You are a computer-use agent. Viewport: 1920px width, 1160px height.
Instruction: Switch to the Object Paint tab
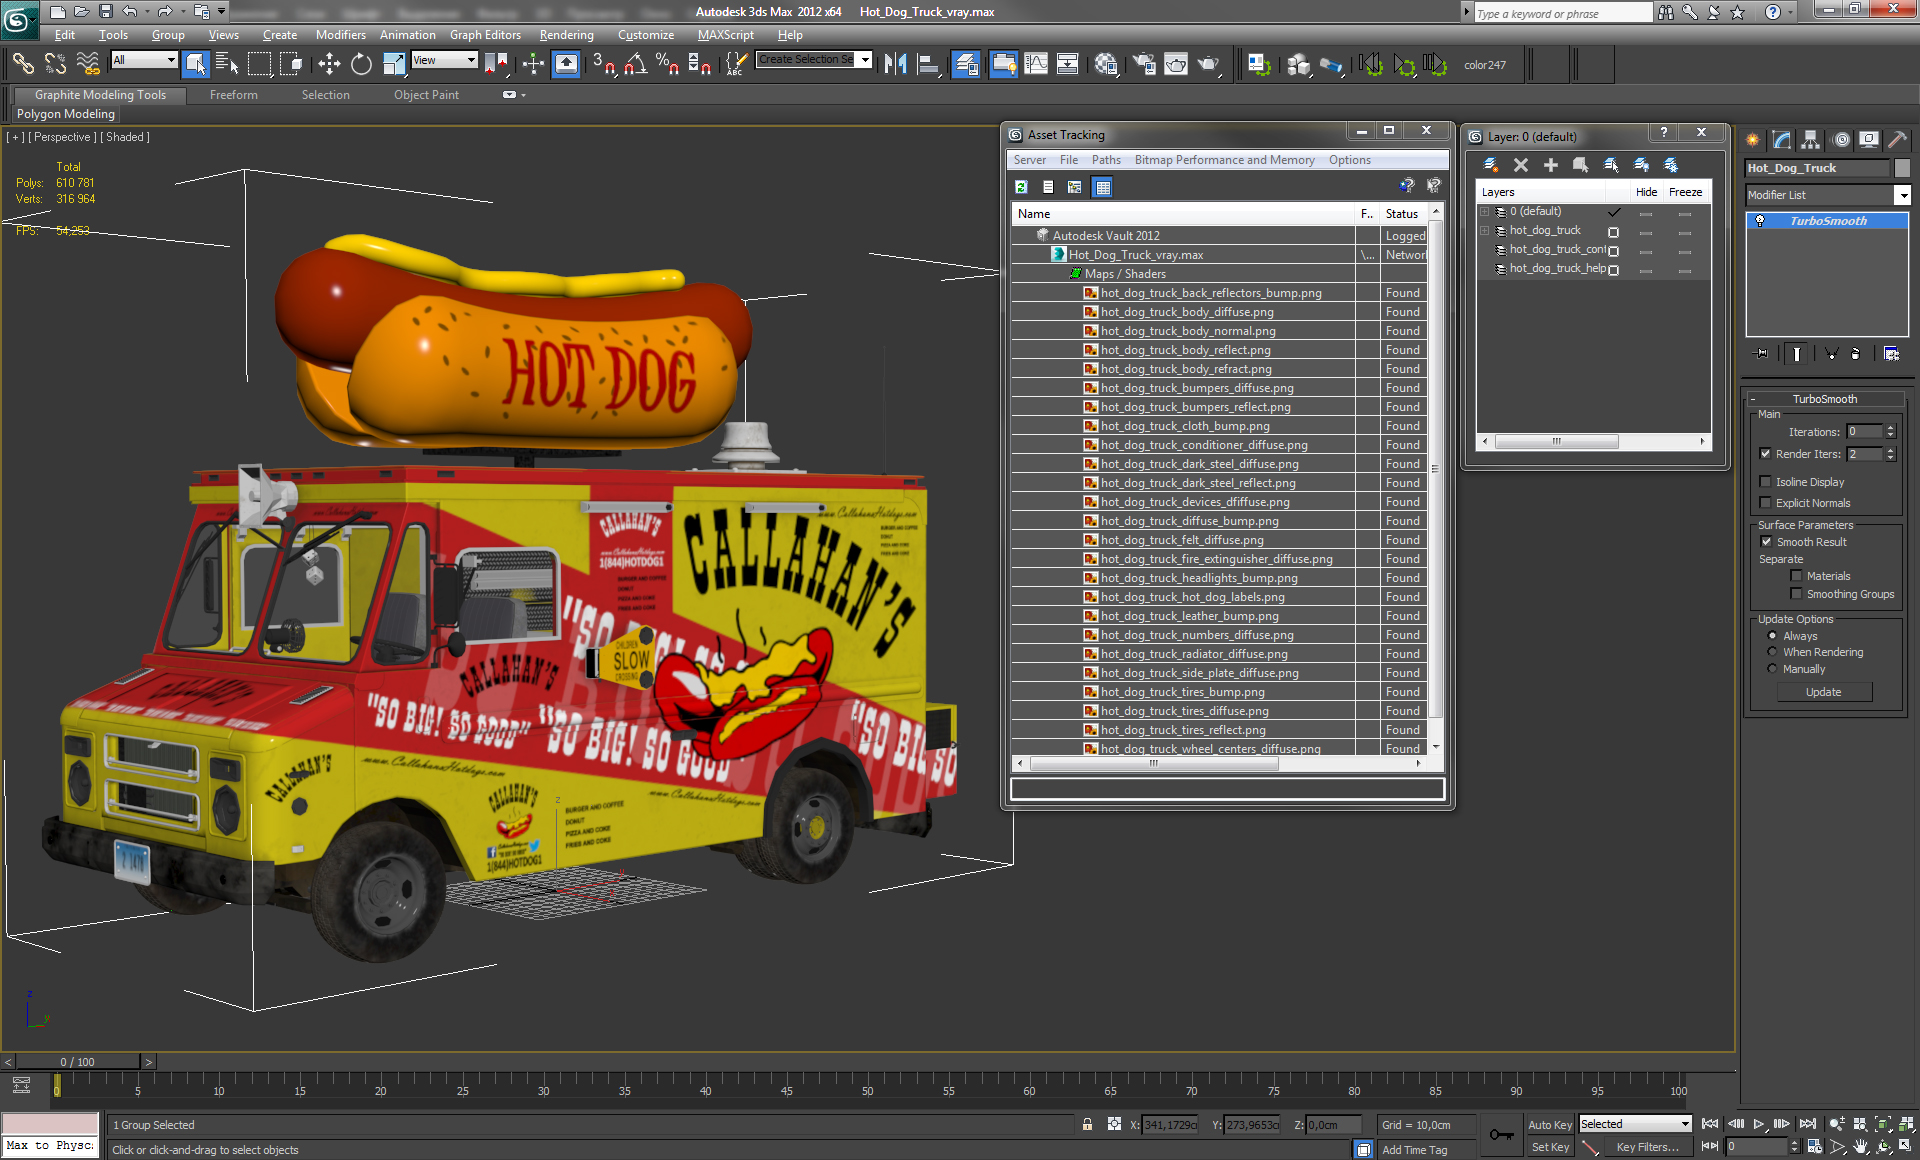click(426, 95)
